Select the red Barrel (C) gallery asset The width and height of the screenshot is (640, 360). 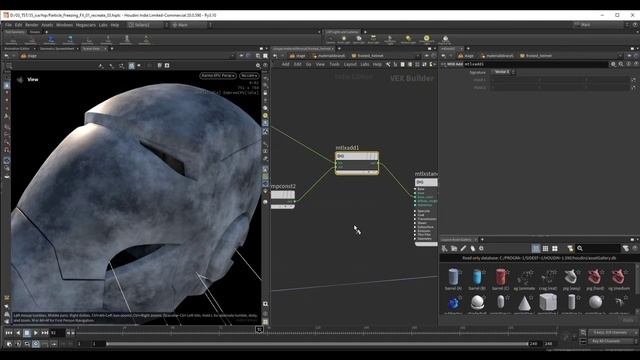[500, 279]
